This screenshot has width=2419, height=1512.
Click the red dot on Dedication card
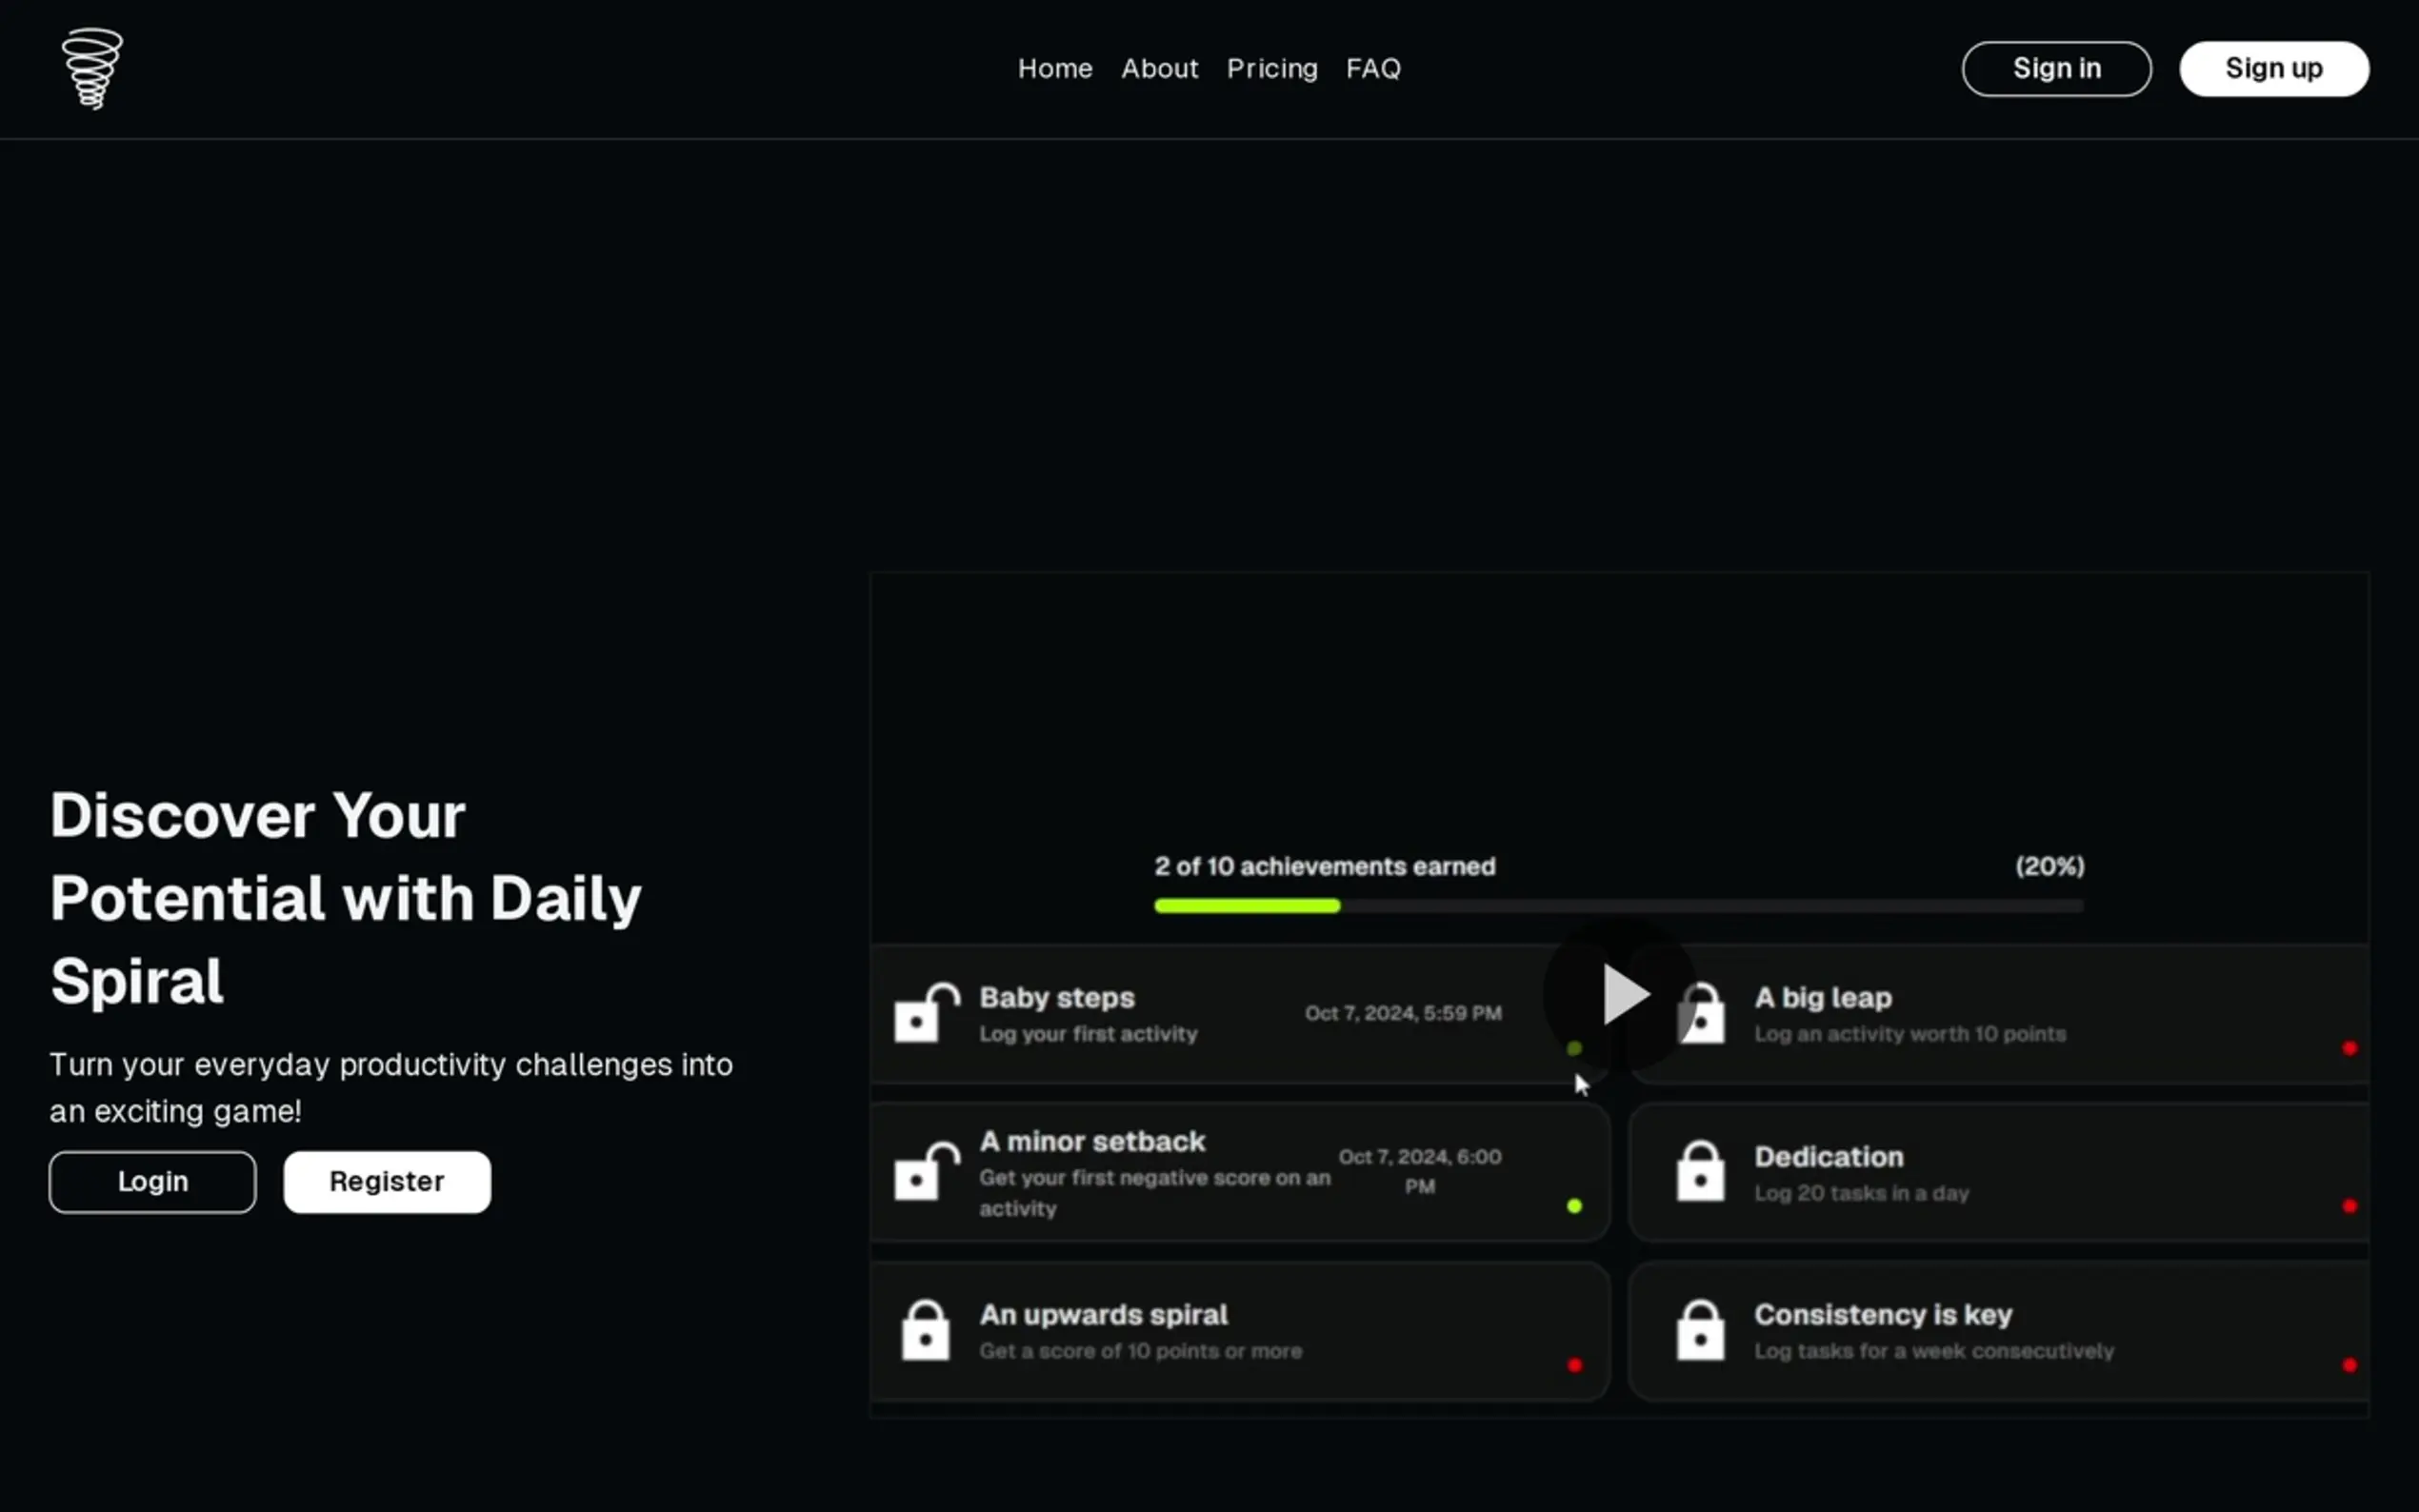(2349, 1206)
